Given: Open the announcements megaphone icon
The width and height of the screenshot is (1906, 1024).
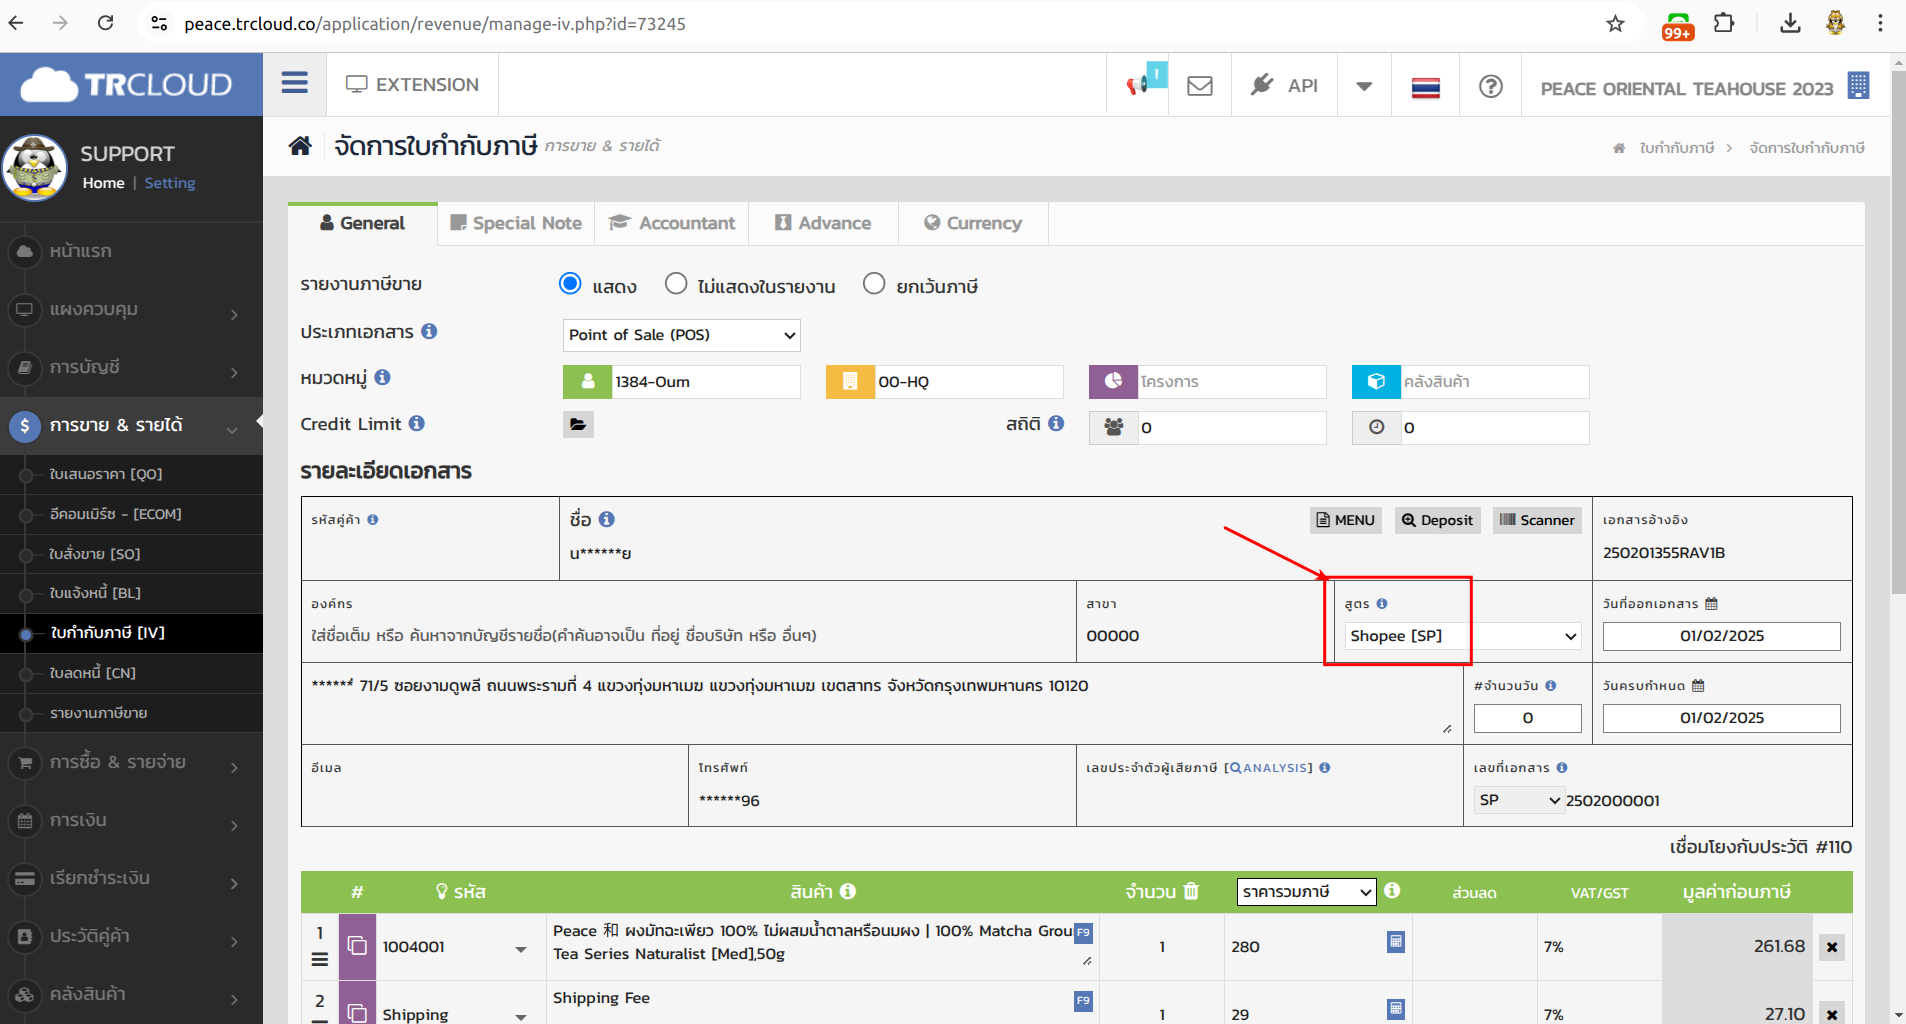Looking at the screenshot, I should coord(1140,85).
